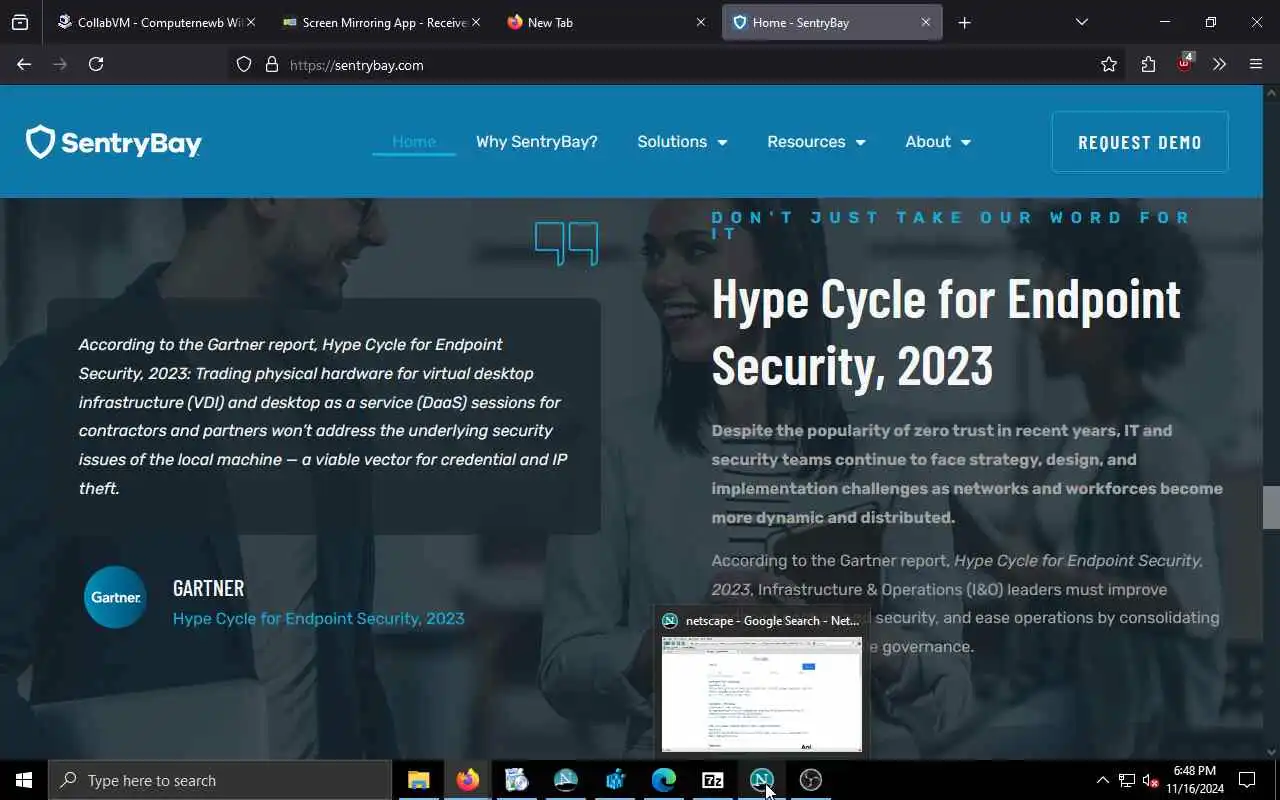This screenshot has height=800, width=1280.
Task: Click the page's vertical scrollbar thumb
Action: 1271,507
